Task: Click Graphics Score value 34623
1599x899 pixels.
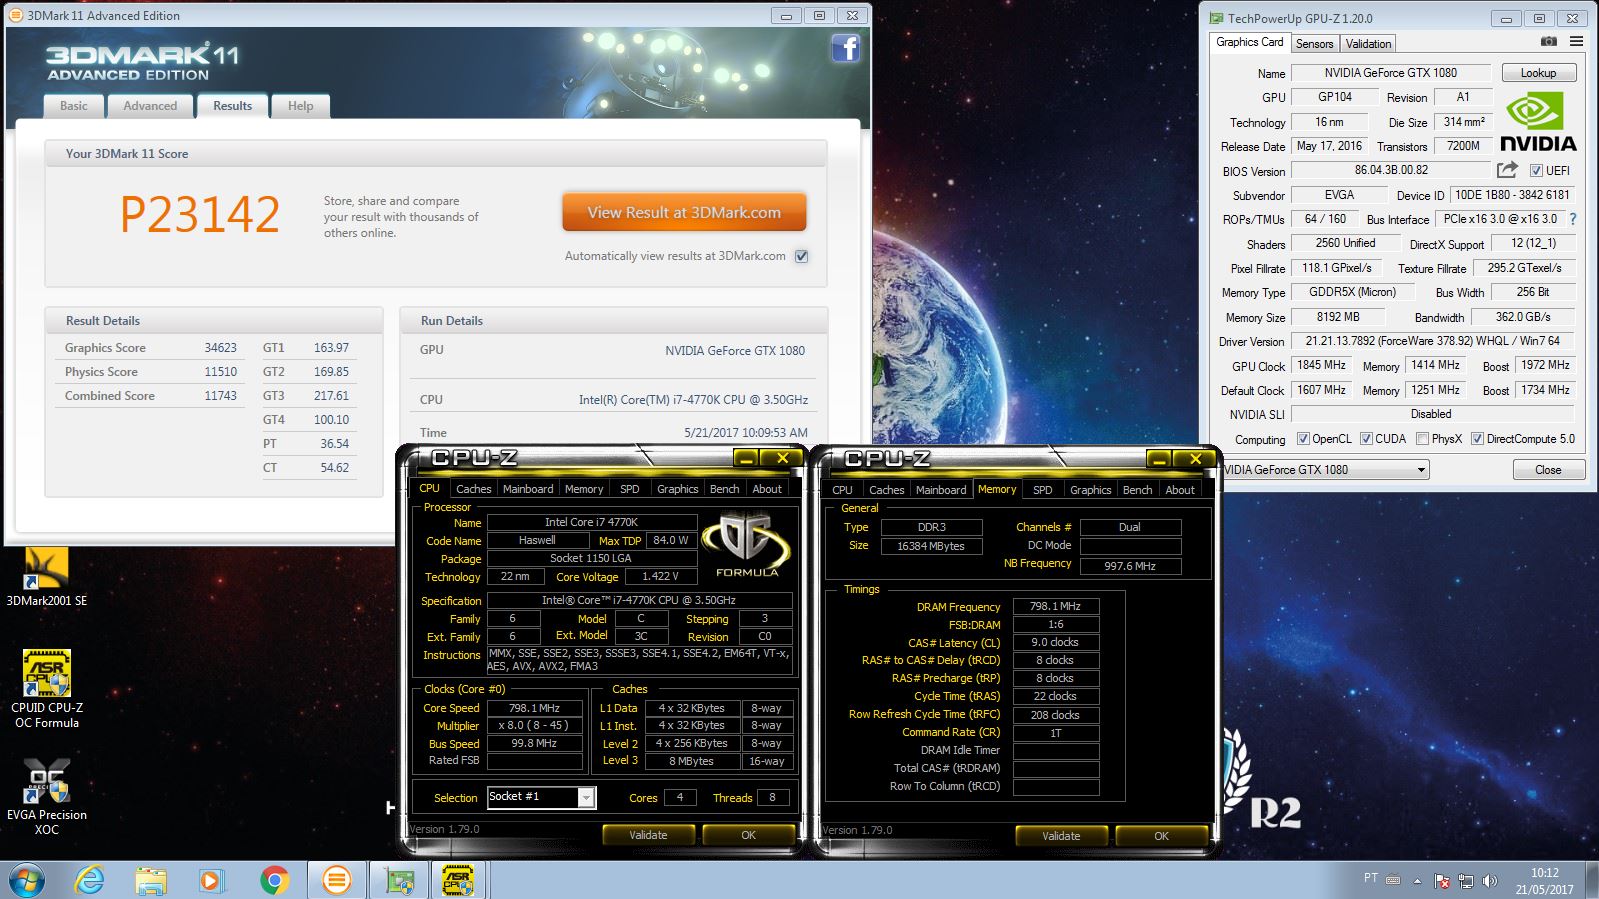Action: tap(220, 348)
